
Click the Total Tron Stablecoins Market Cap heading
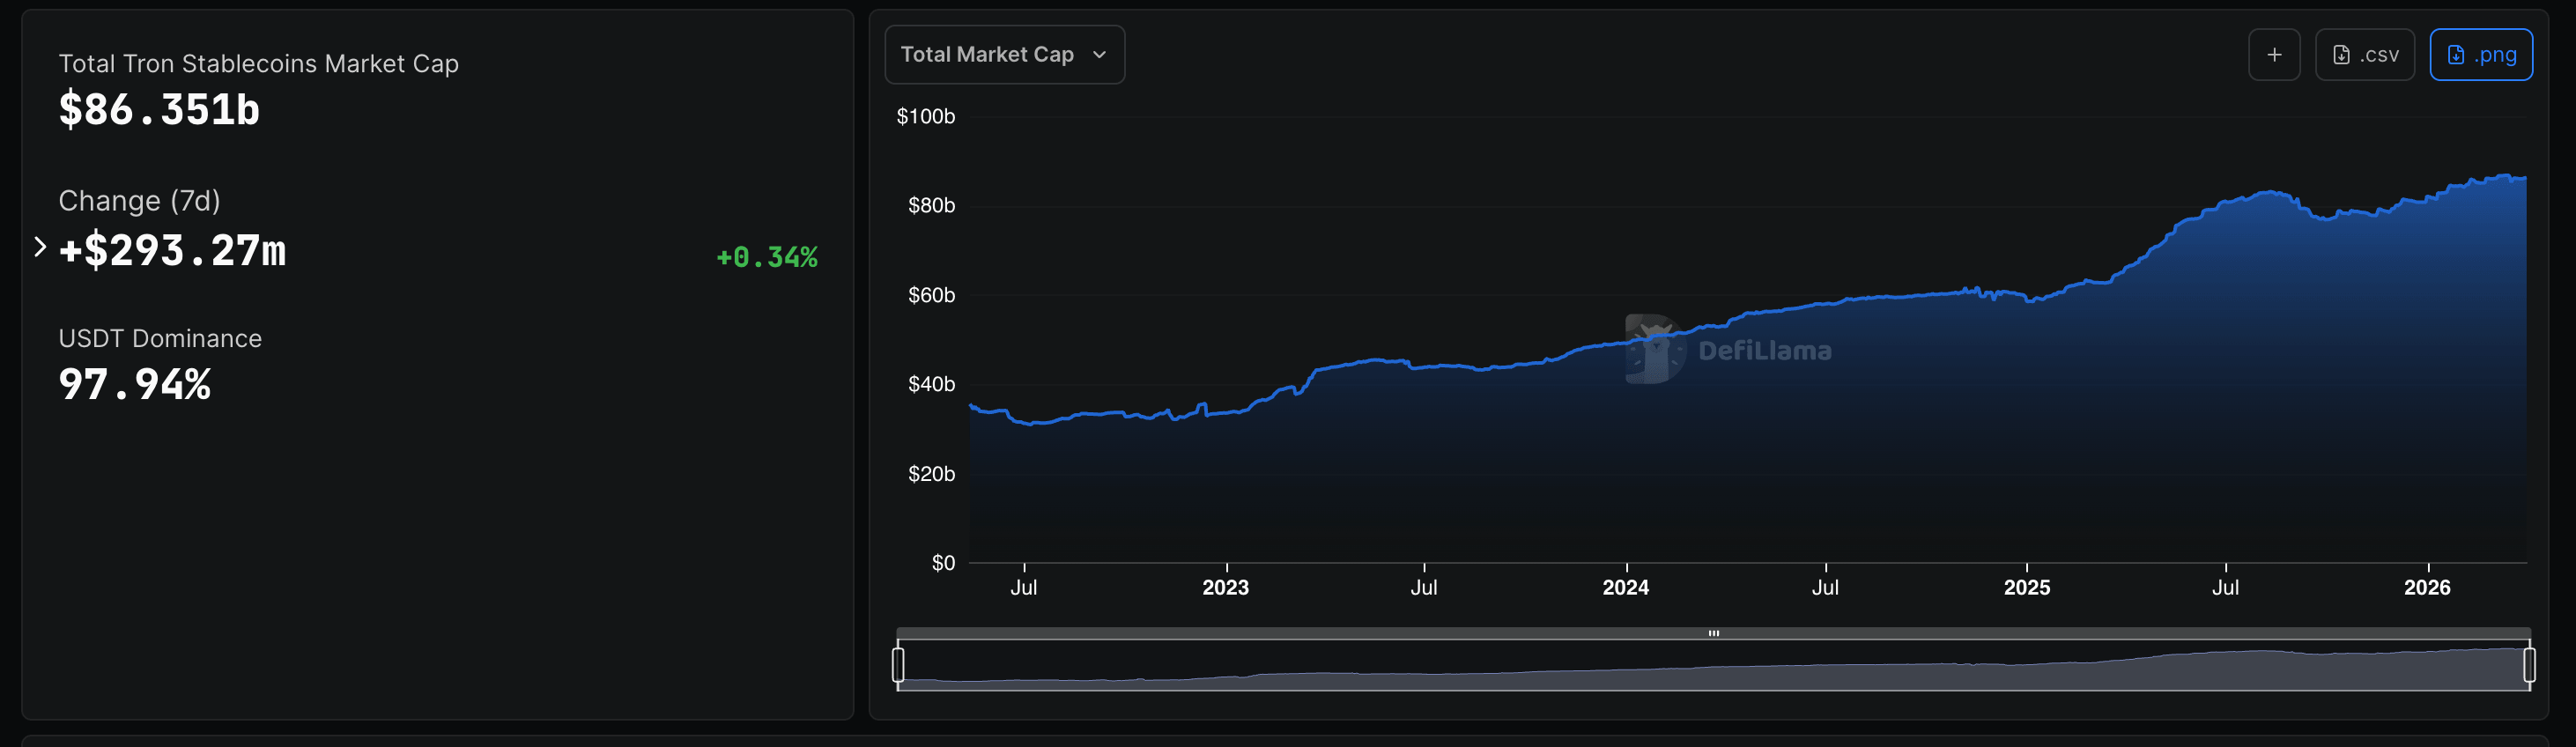coord(258,64)
